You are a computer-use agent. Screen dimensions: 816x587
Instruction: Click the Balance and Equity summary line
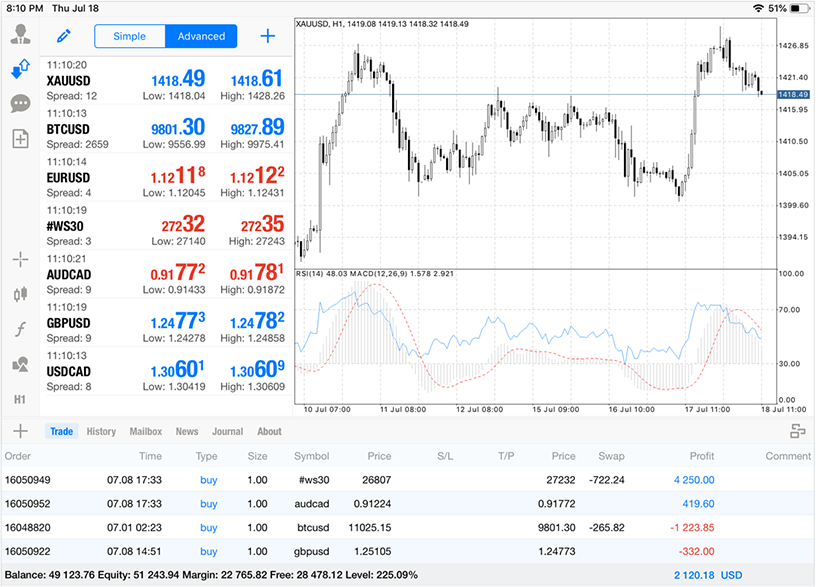point(211,575)
